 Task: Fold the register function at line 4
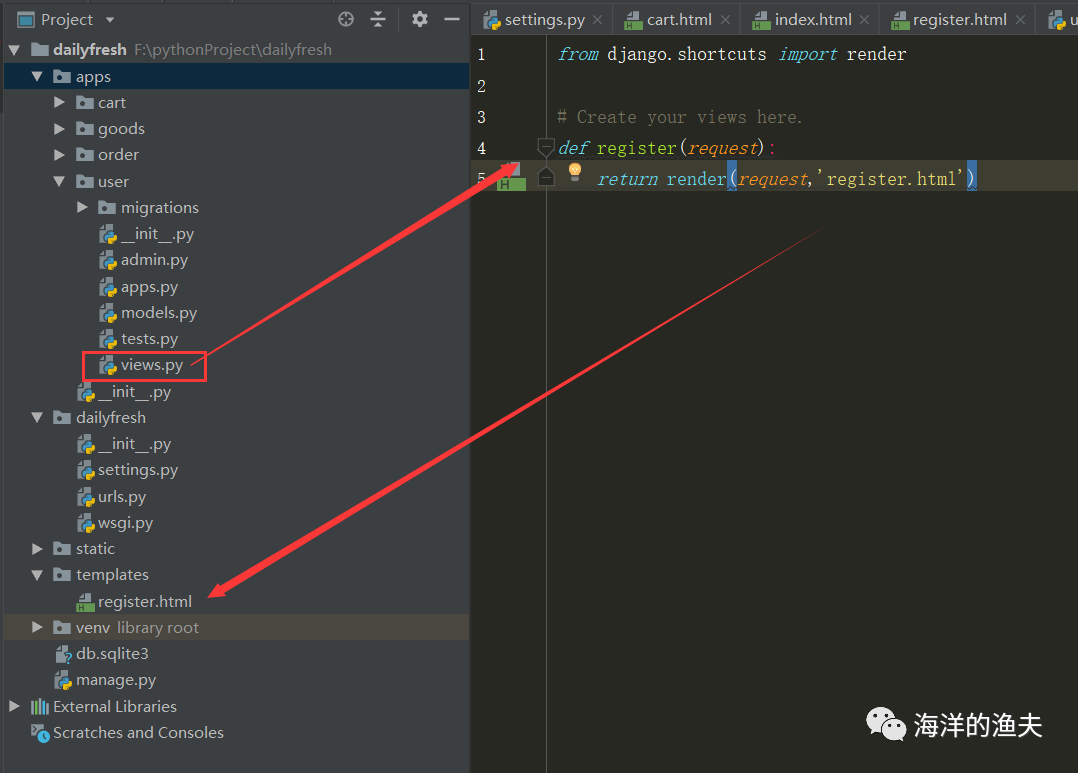pyautogui.click(x=546, y=147)
